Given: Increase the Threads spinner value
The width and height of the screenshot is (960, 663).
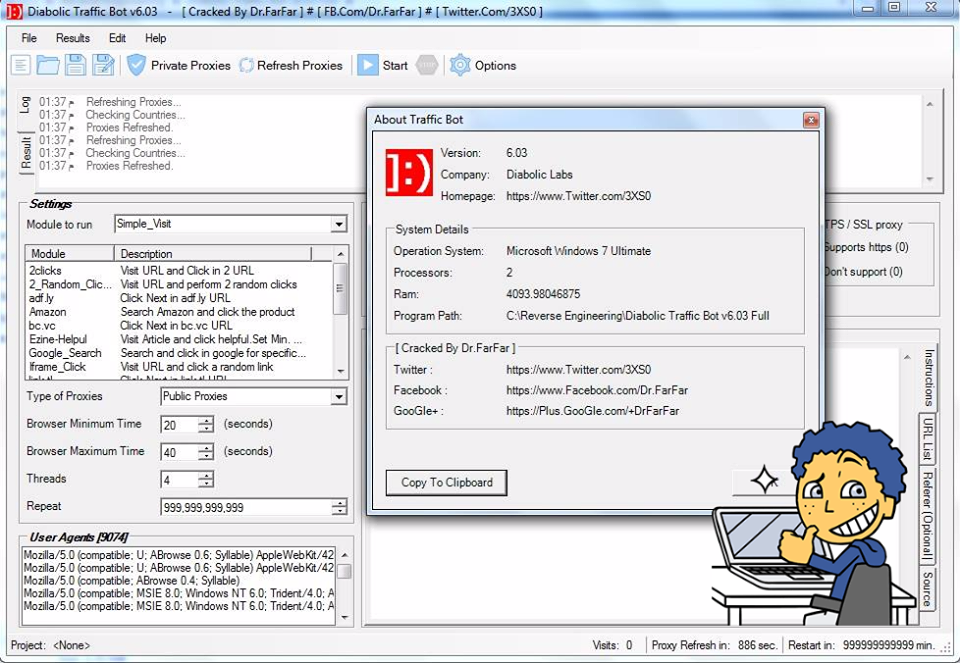Looking at the screenshot, I should (206, 475).
